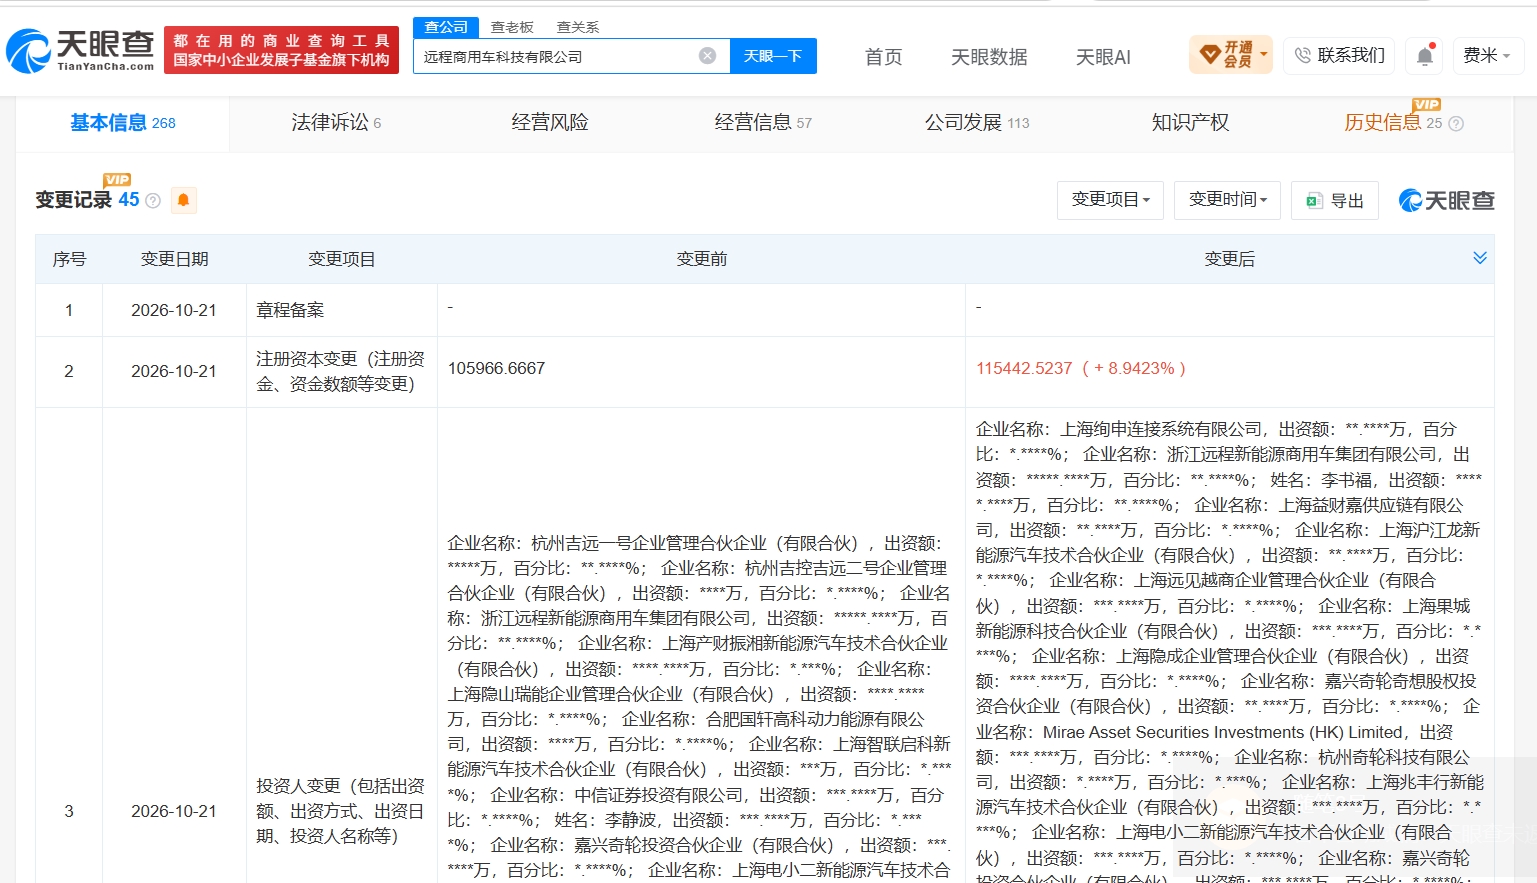
Task: Open the 法律诉讼 tab
Action: (336, 123)
